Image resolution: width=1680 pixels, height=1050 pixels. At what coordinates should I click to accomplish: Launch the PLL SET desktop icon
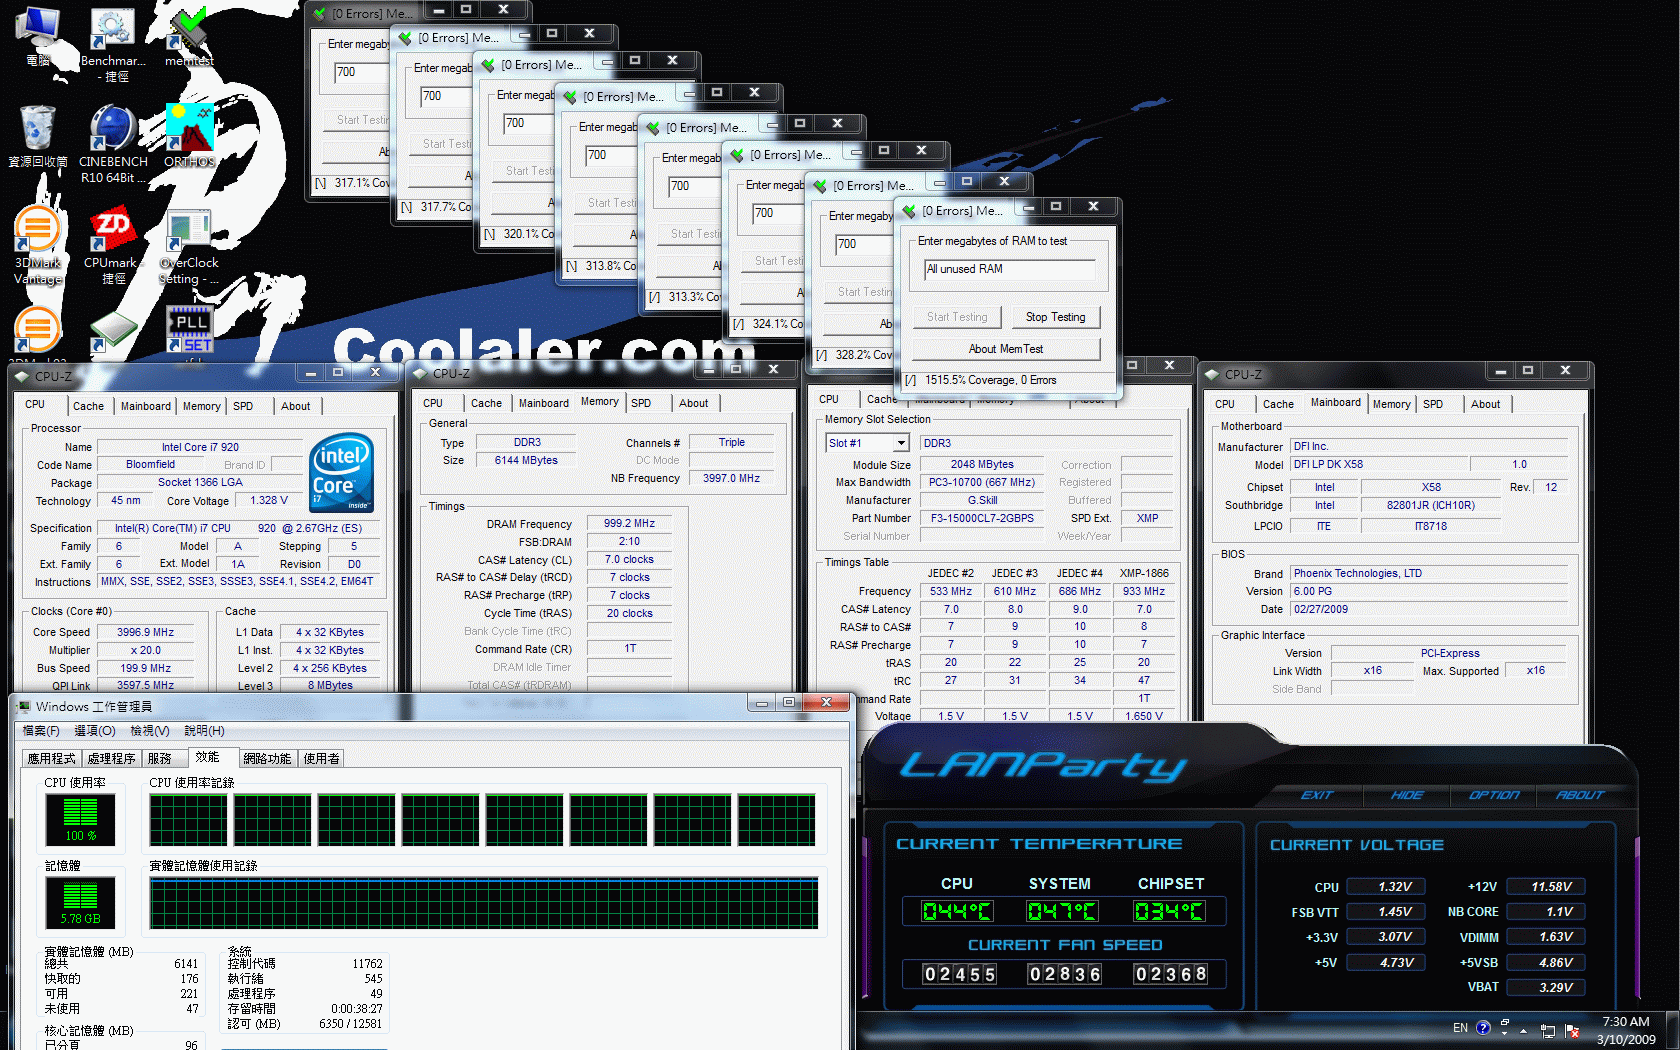190,330
